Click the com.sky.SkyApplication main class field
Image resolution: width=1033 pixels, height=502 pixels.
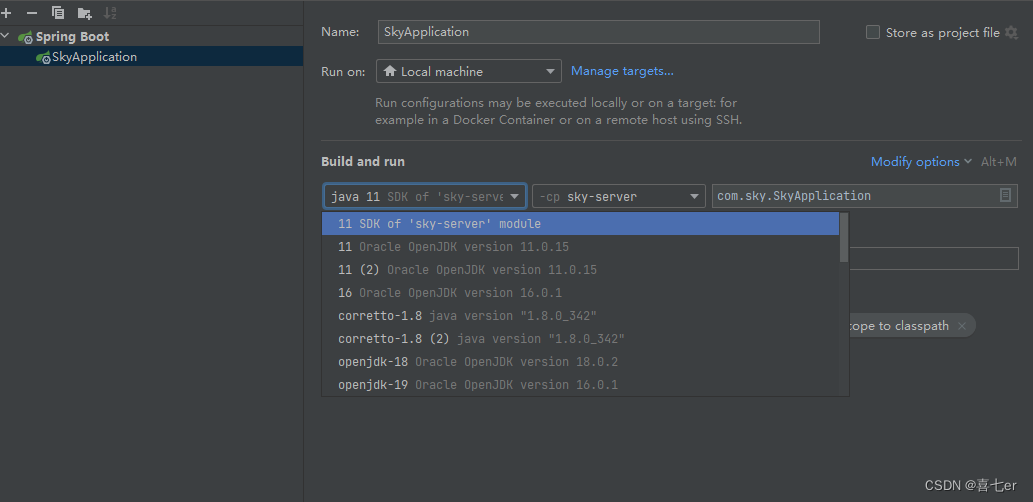click(864, 196)
